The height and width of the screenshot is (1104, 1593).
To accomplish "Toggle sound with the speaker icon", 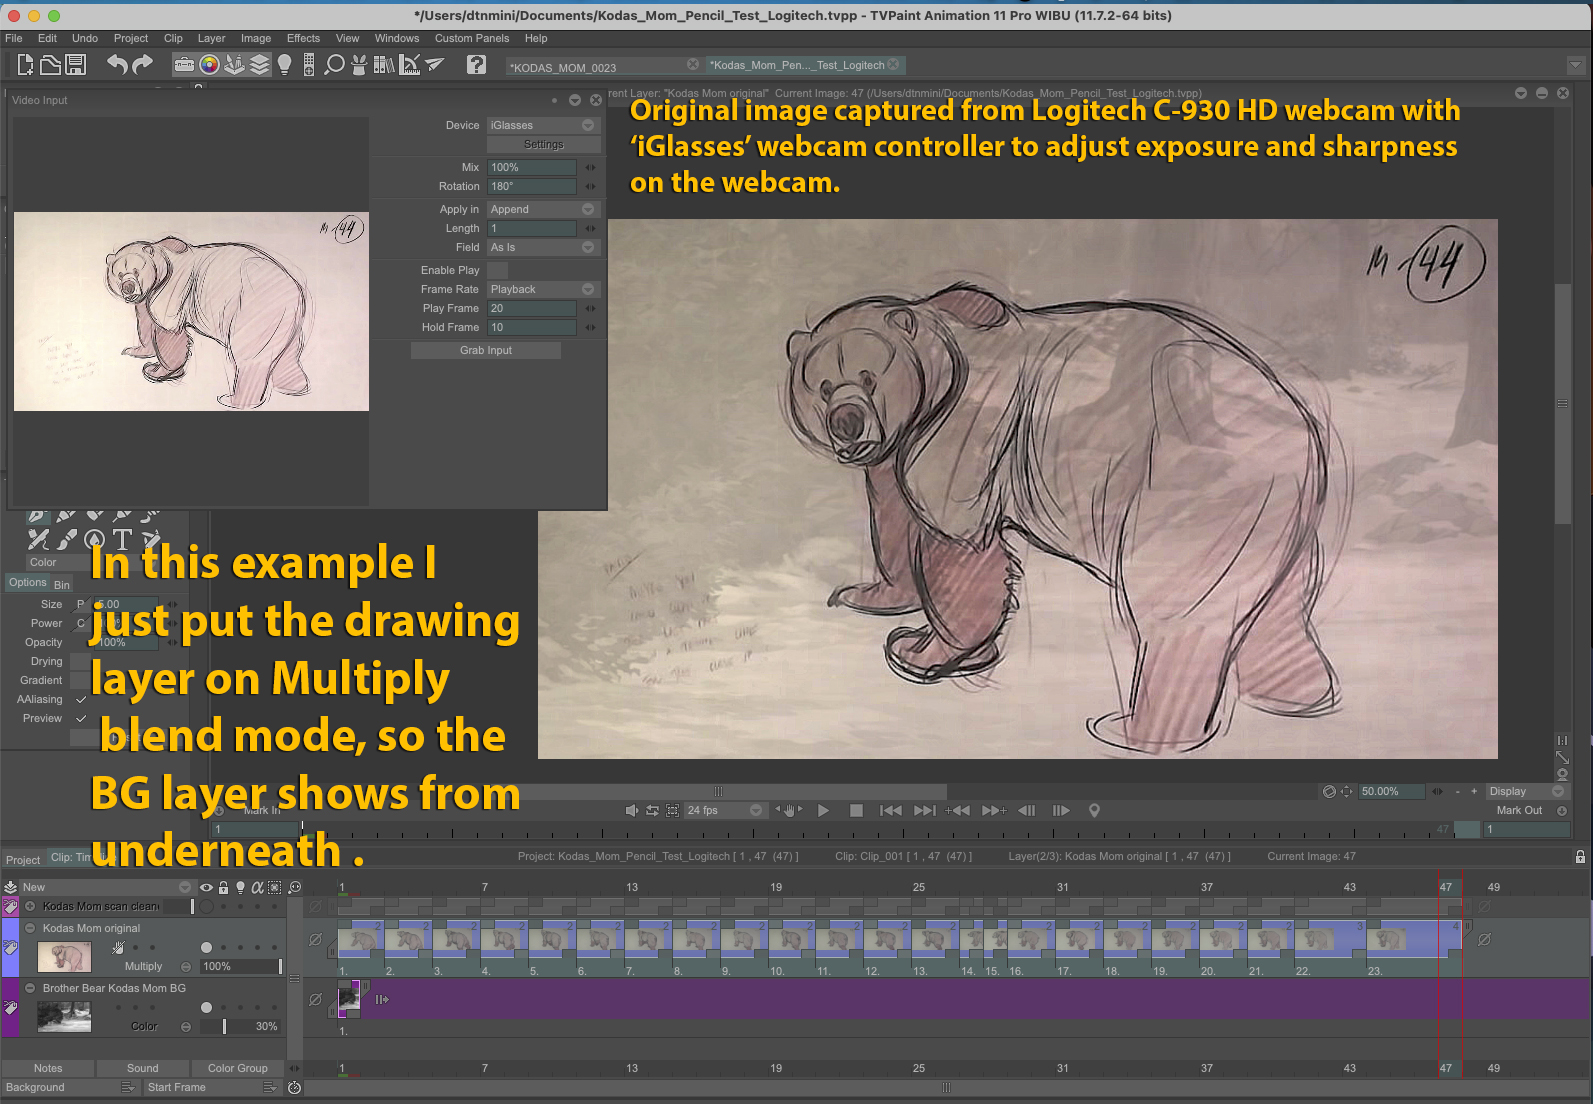I will point(631,810).
